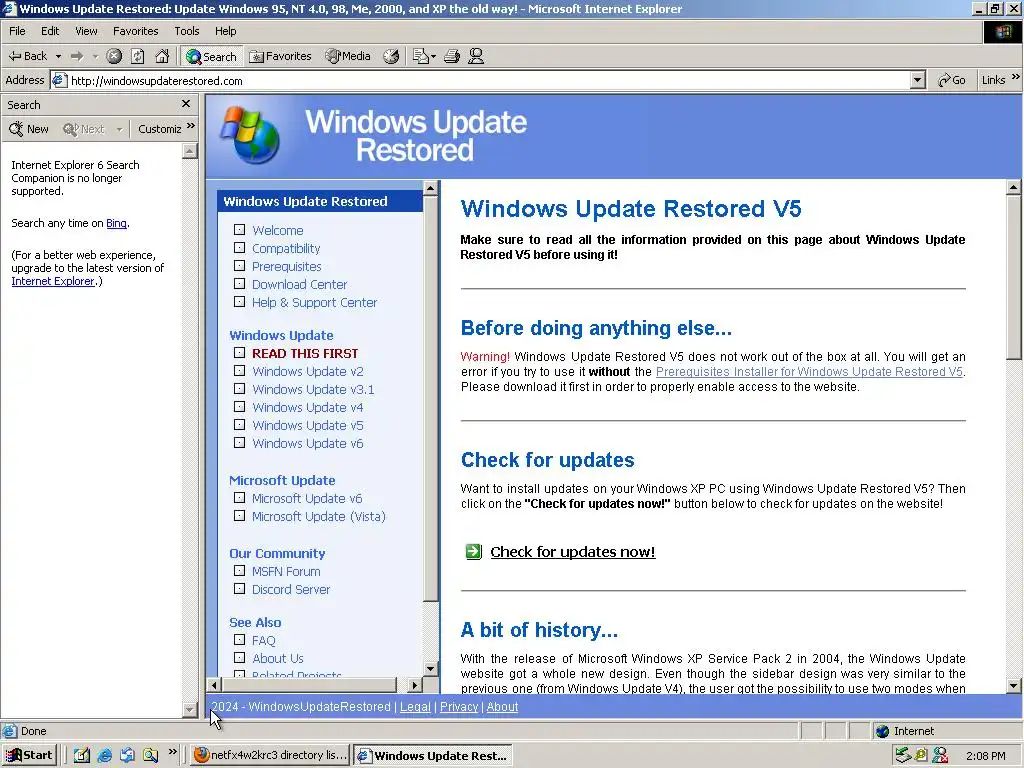Click the magnifier Quick Launch icon
Screen dimensions: 1024x768
(151, 756)
